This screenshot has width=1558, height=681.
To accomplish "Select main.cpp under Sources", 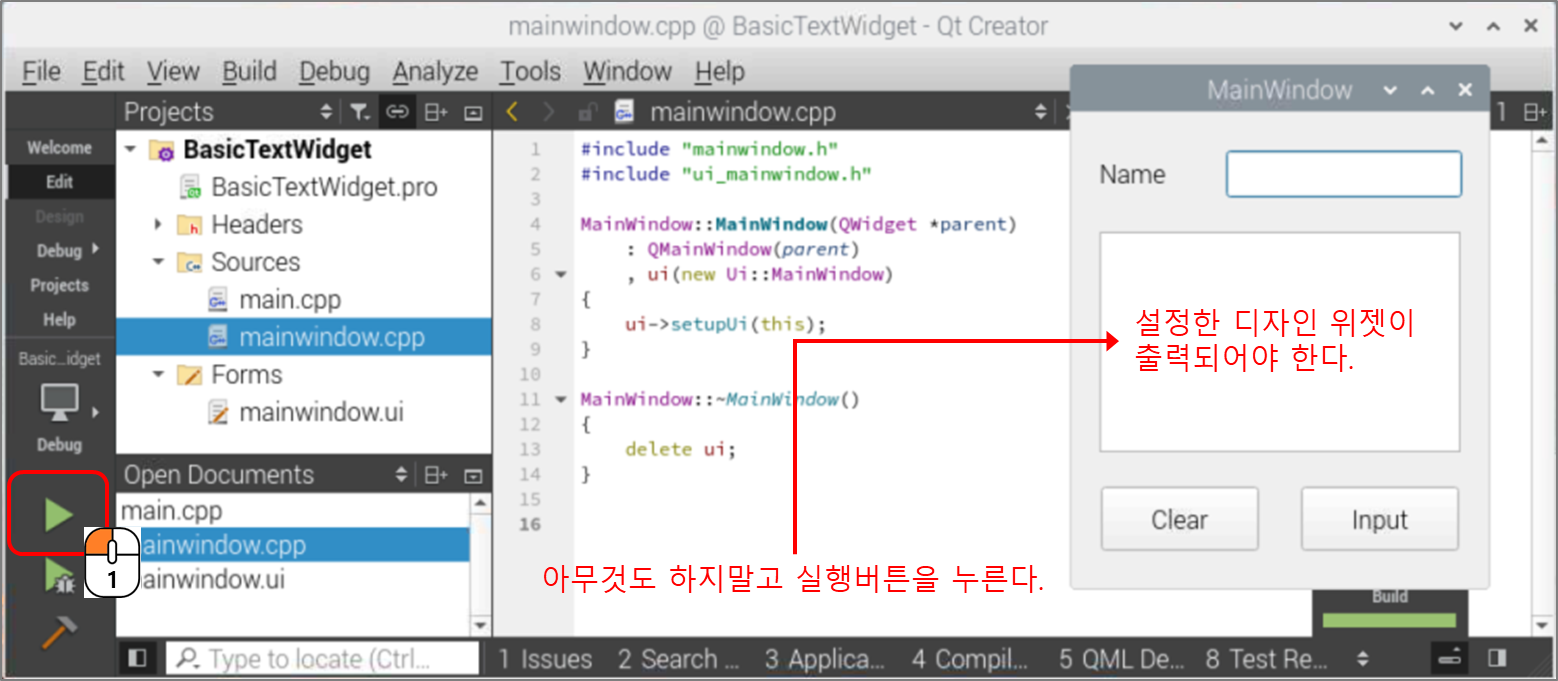I will [289, 299].
